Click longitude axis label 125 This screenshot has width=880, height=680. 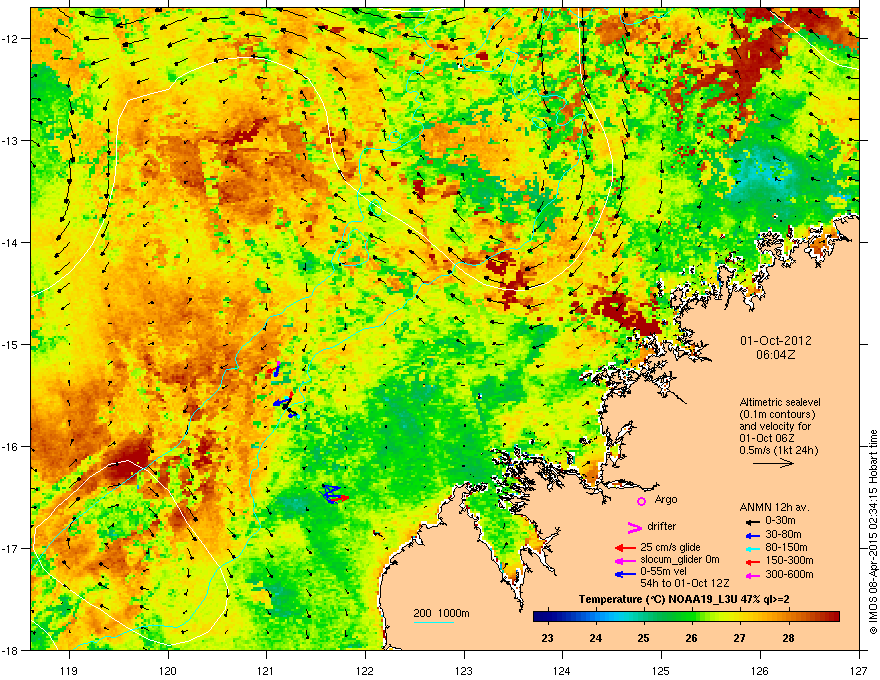tap(661, 670)
